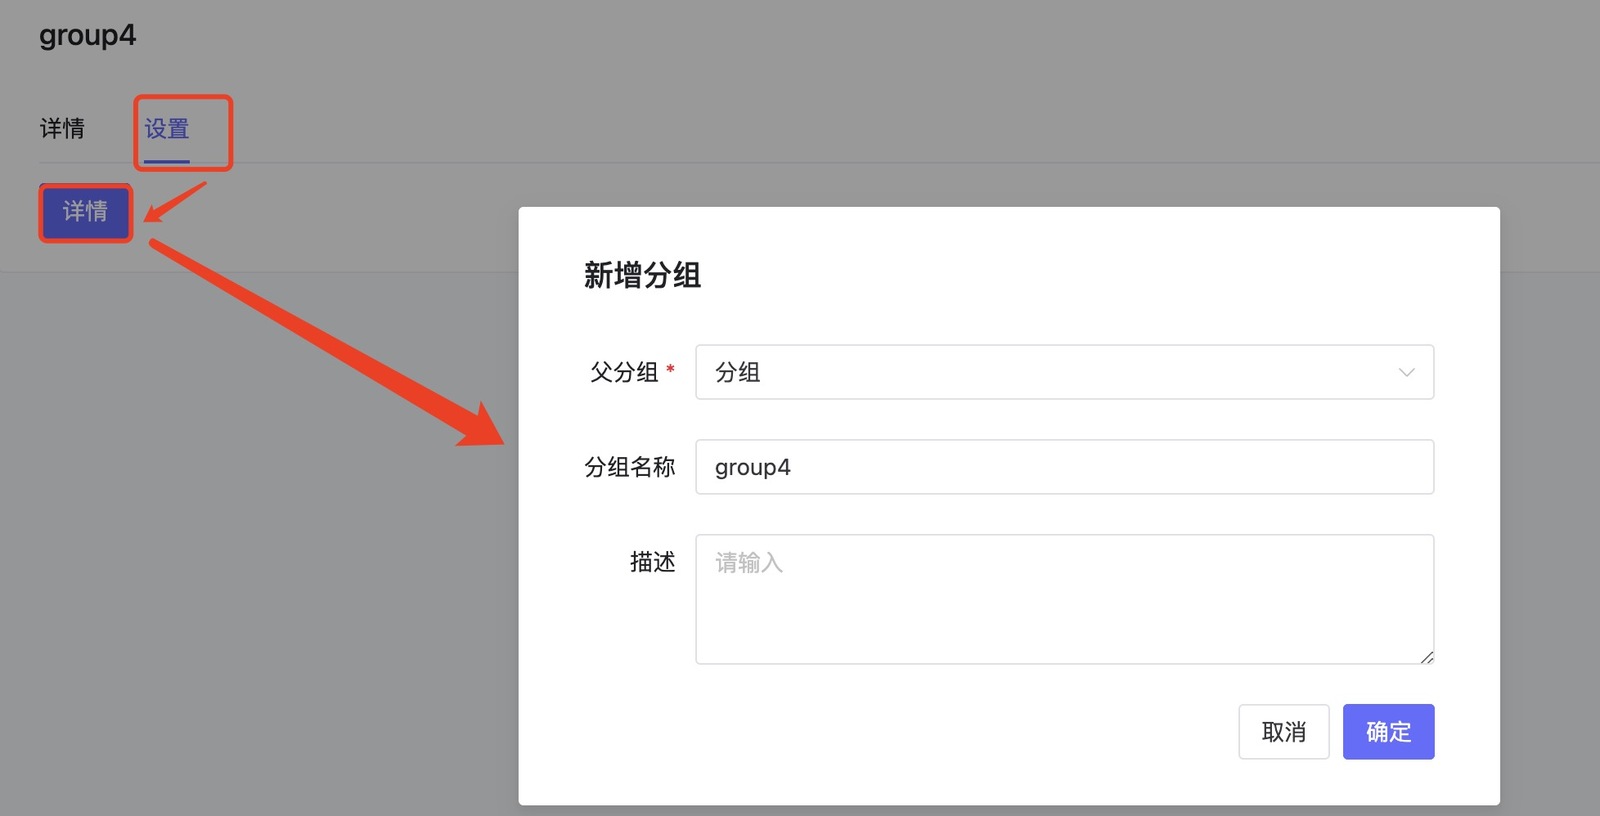Click the 描述 field label
Image resolution: width=1600 pixels, height=816 pixels.
pos(652,562)
